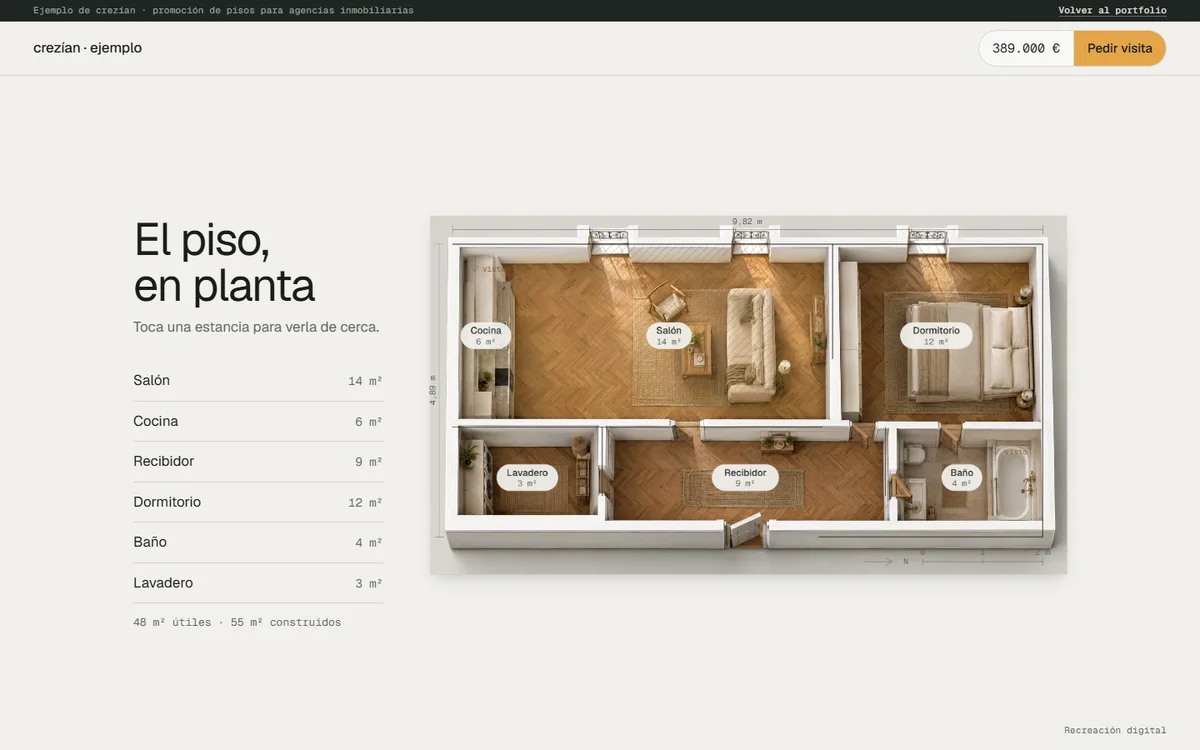The height and width of the screenshot is (750, 1200).
Task: Click the "48 m² útiles · 55 m² construidos" summary
Action: click(237, 622)
